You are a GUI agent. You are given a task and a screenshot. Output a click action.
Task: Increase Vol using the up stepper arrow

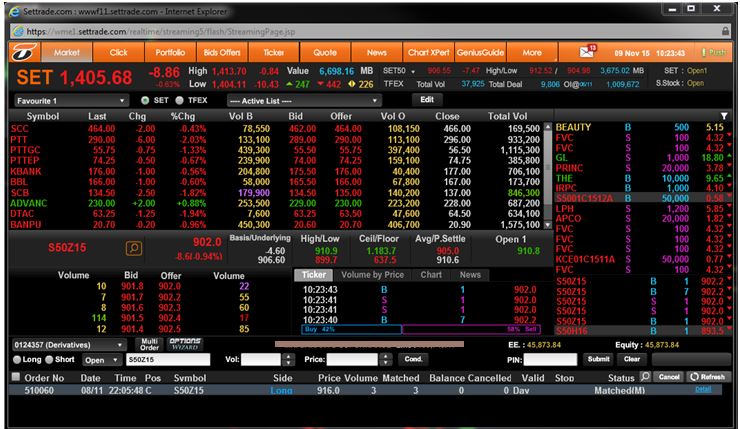click(x=288, y=356)
